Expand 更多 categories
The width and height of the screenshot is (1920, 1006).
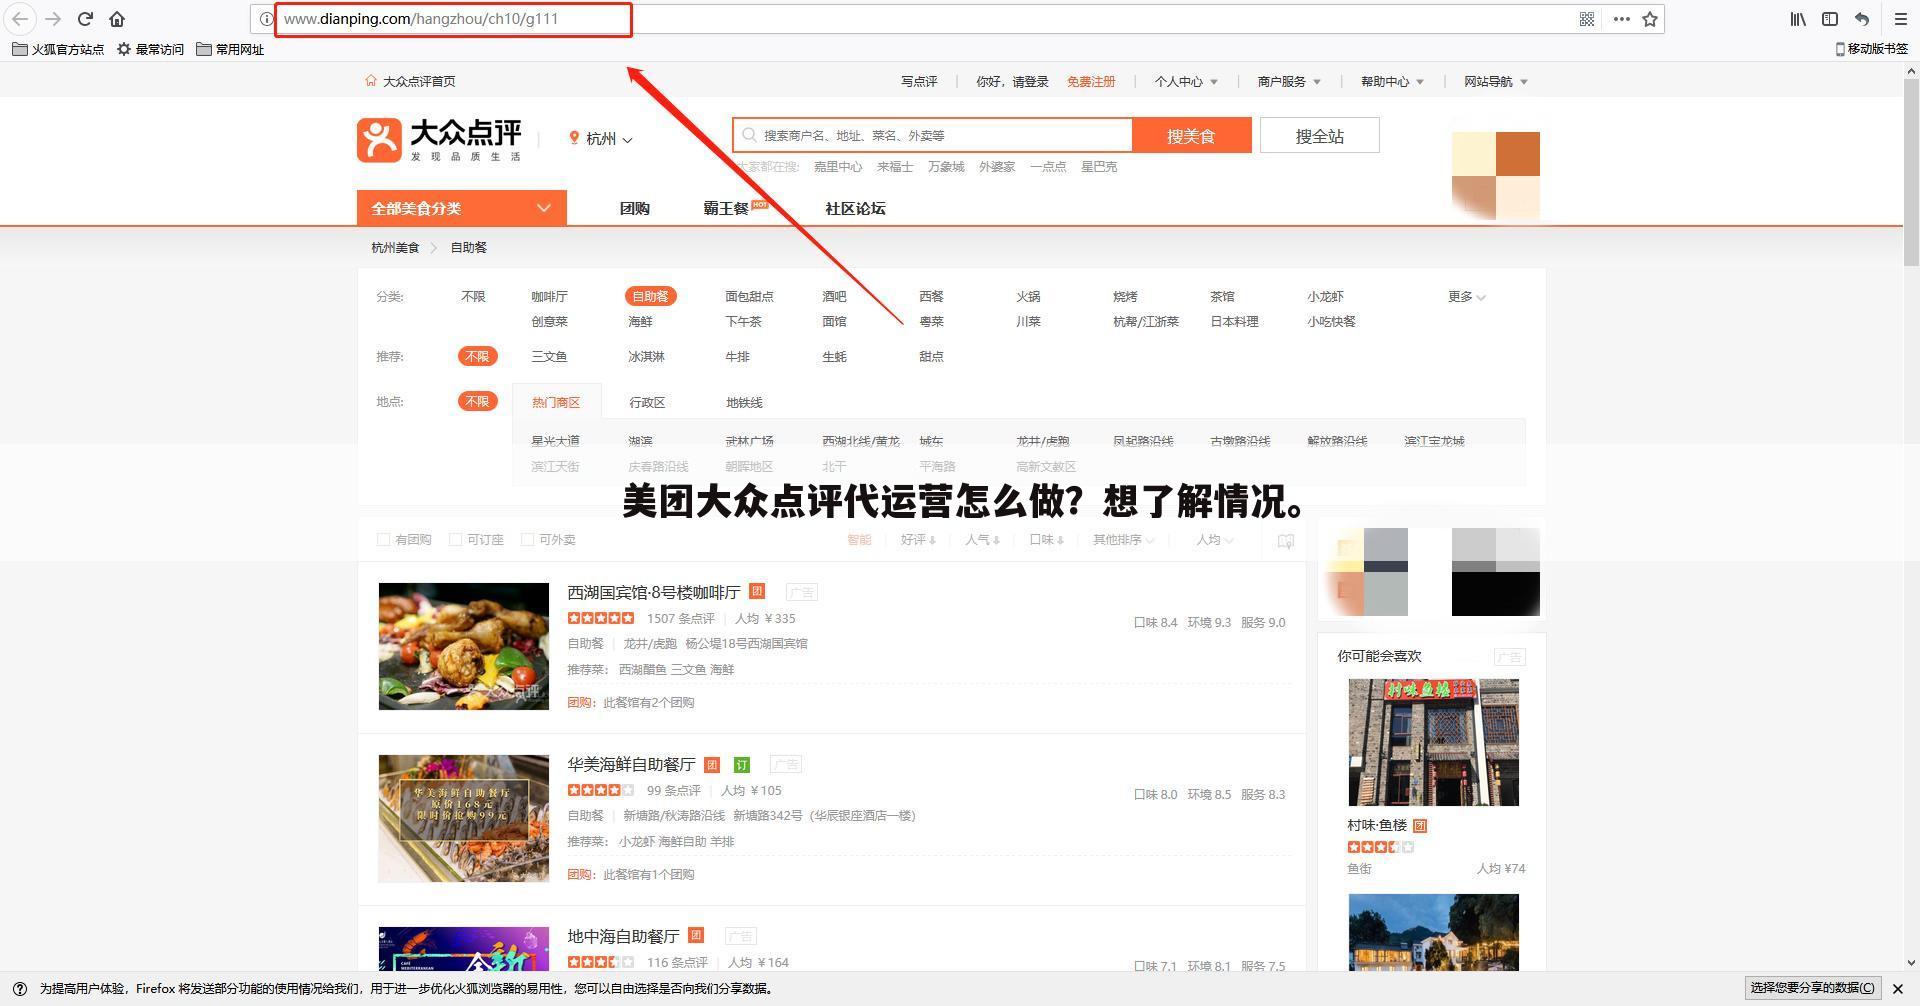1466,296
